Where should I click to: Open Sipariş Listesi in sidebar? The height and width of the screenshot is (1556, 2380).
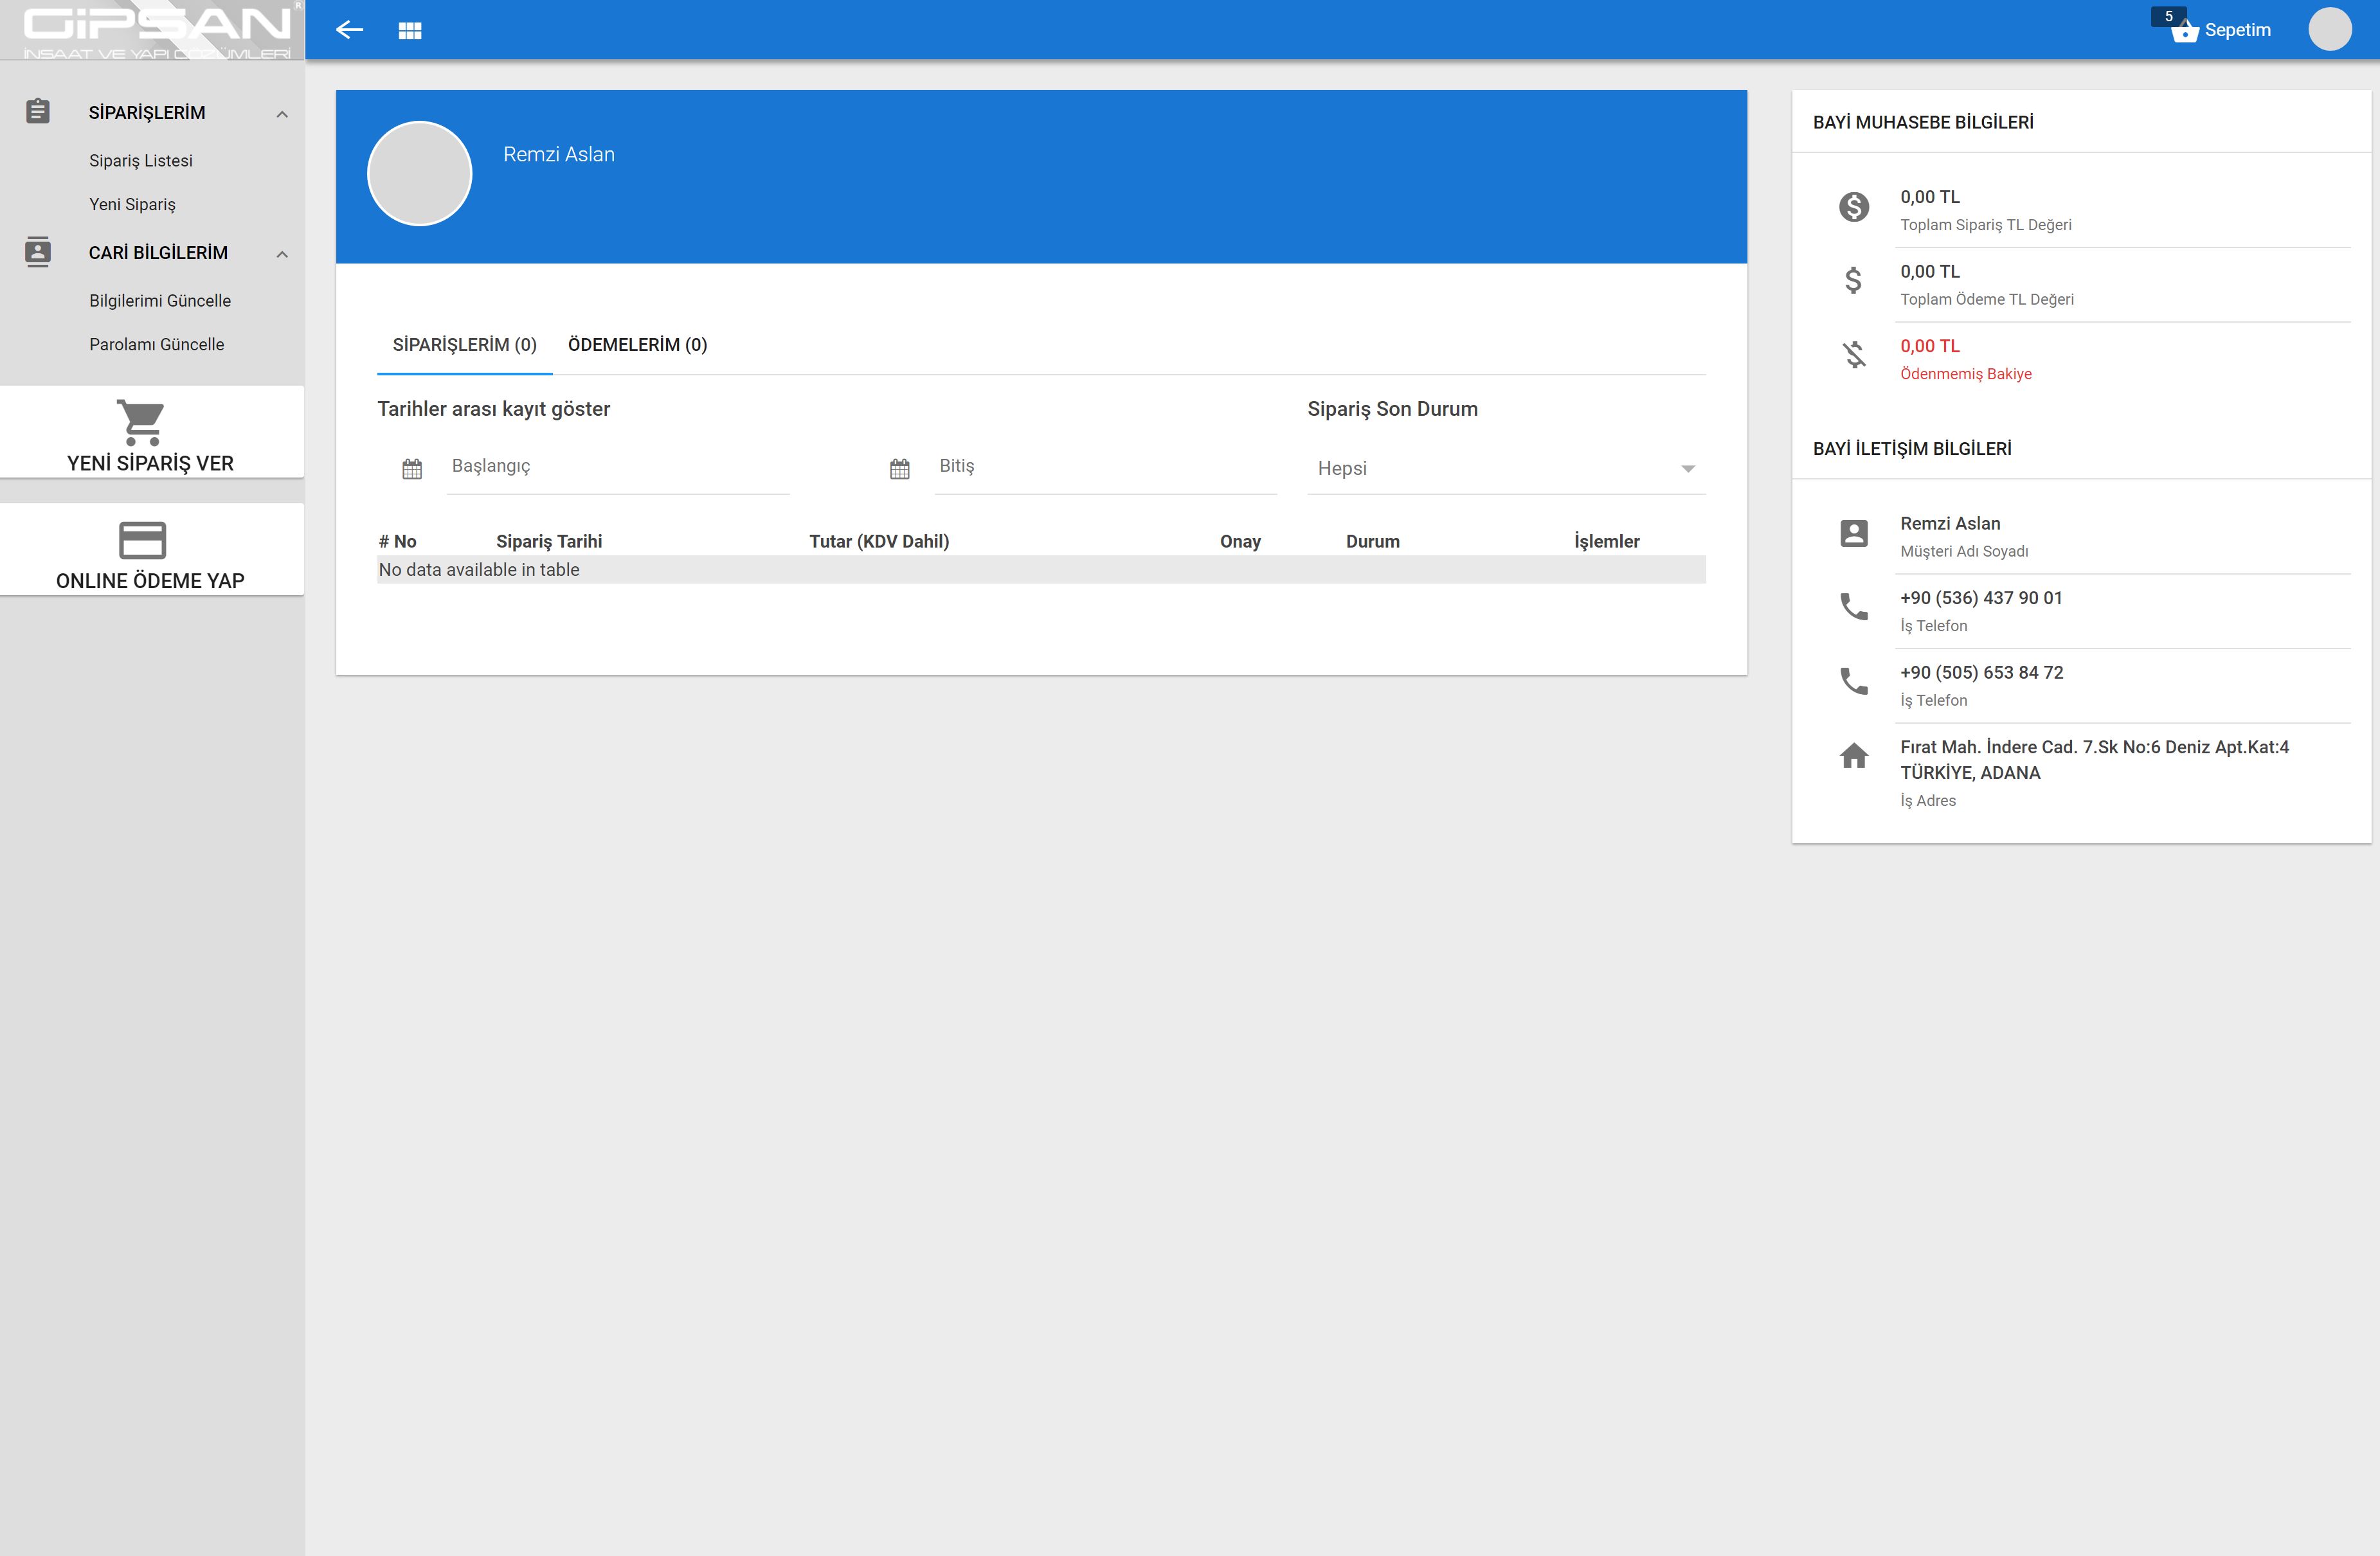[x=141, y=161]
